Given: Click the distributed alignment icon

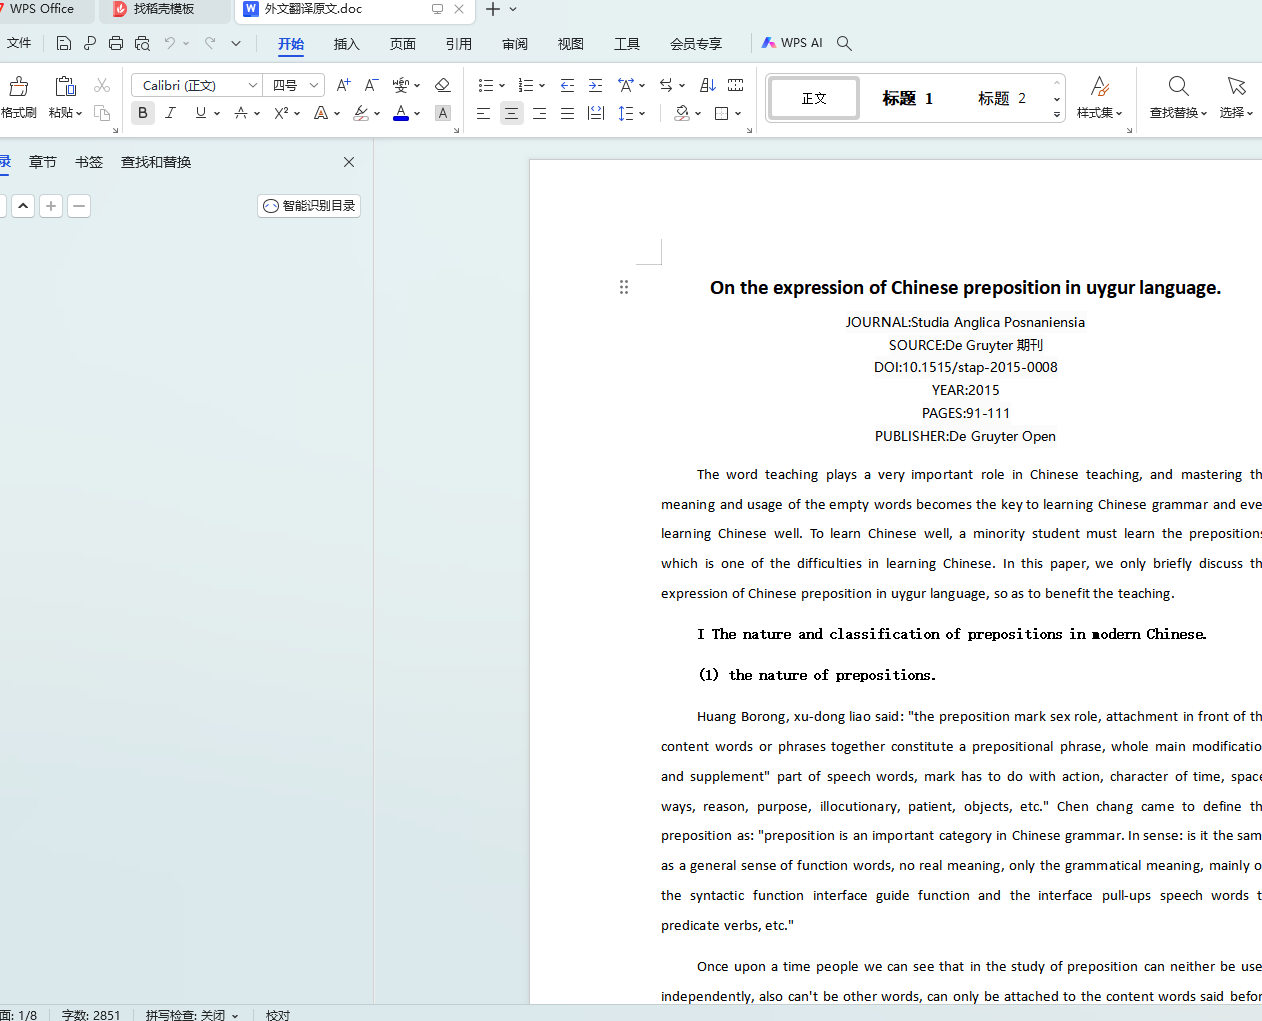Looking at the screenshot, I should coord(596,113).
